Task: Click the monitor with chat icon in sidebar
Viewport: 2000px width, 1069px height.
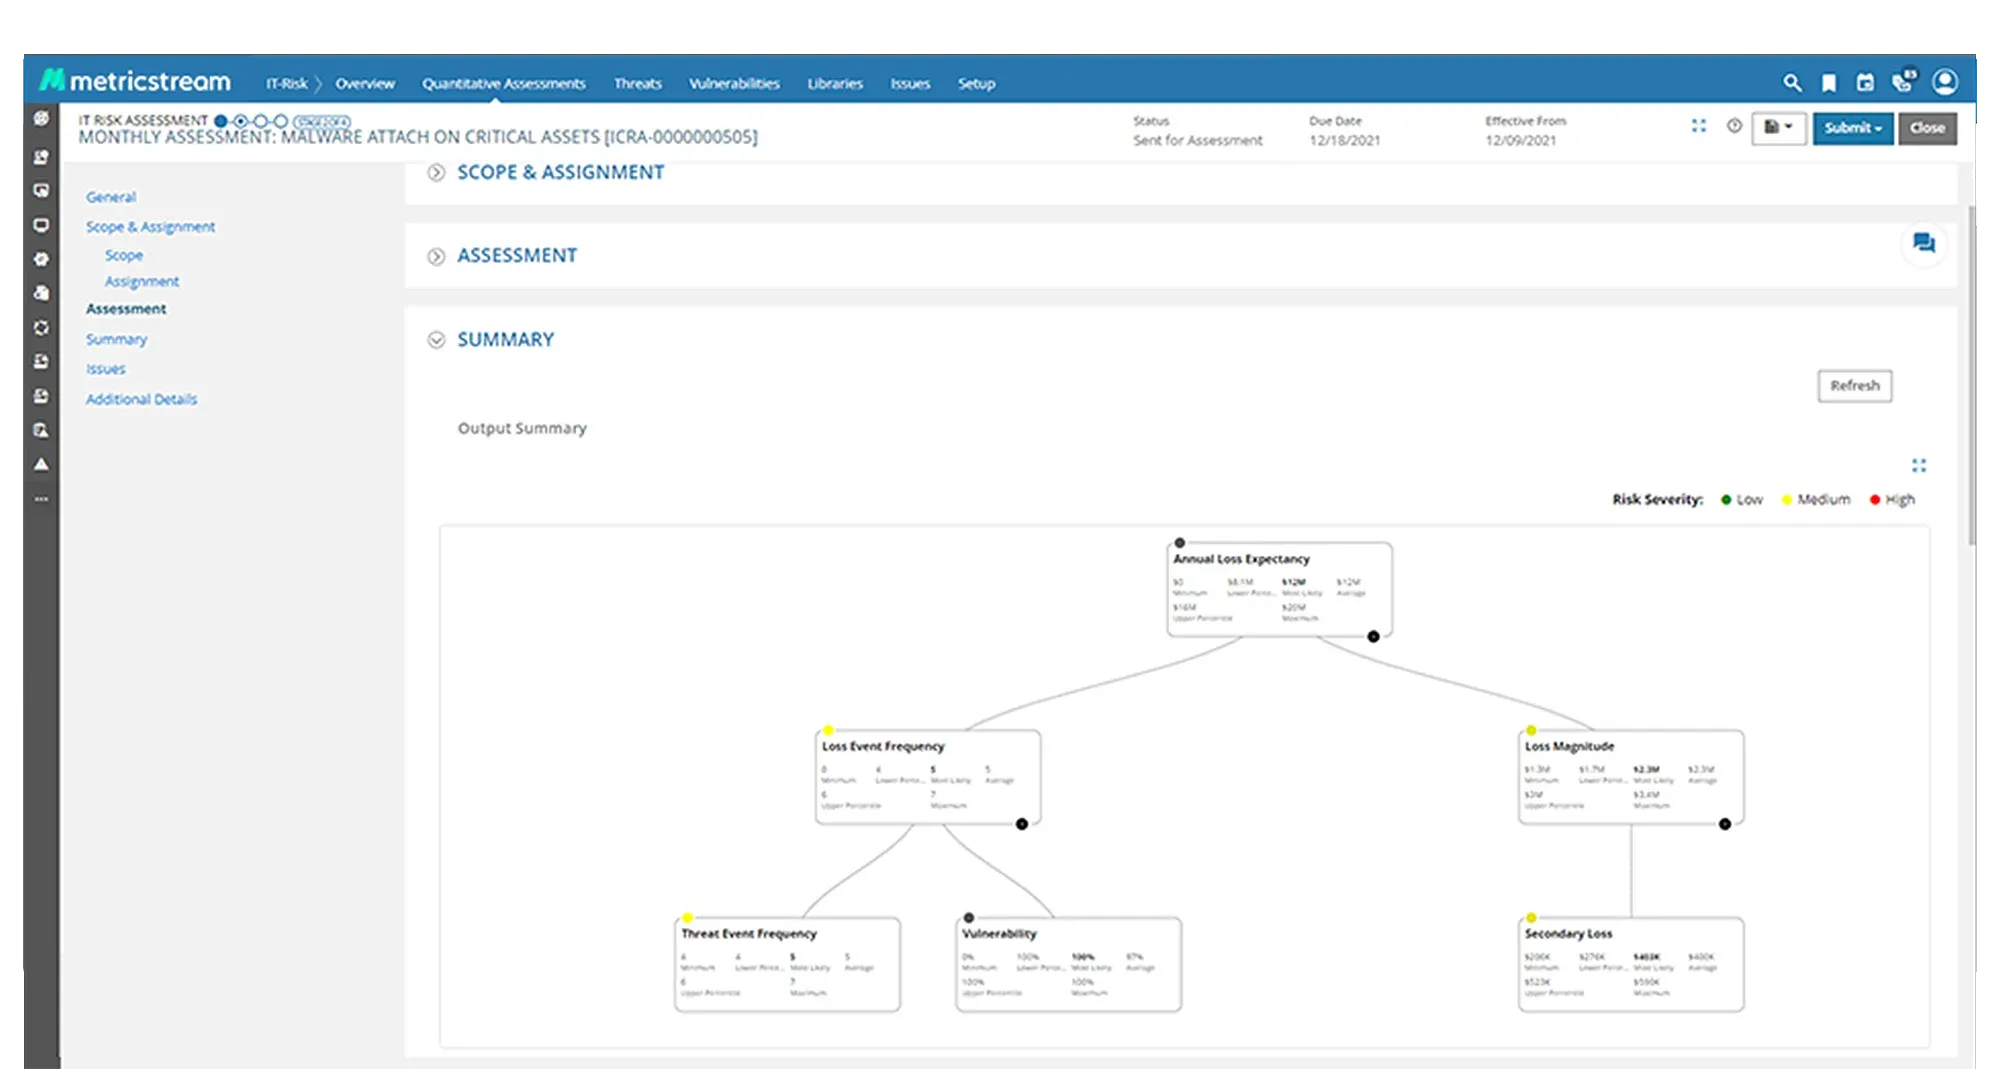Action: 41,190
